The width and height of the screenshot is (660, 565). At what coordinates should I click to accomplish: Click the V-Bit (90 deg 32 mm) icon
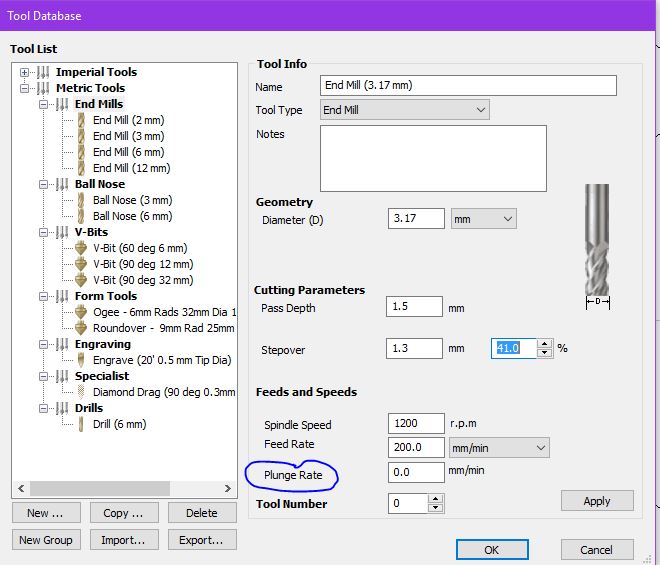[x=81, y=280]
